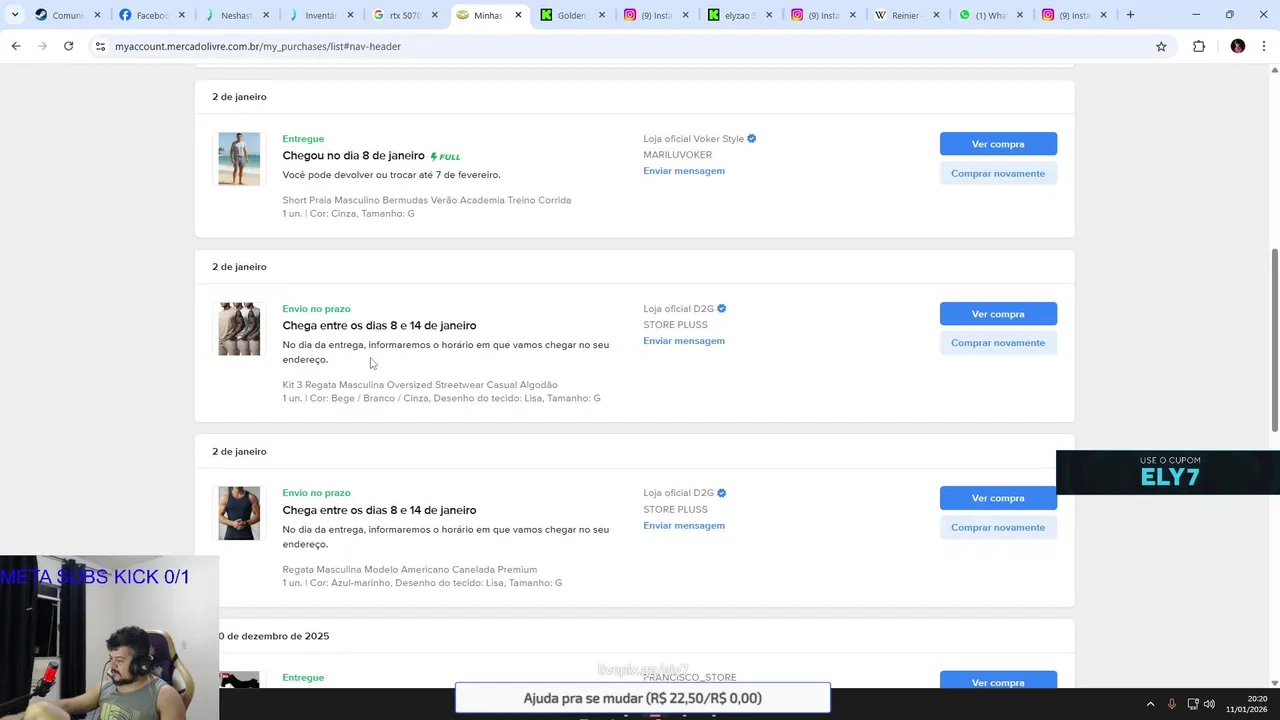1280x720 pixels.
Task: View site information icon in address bar
Action: tap(100, 46)
